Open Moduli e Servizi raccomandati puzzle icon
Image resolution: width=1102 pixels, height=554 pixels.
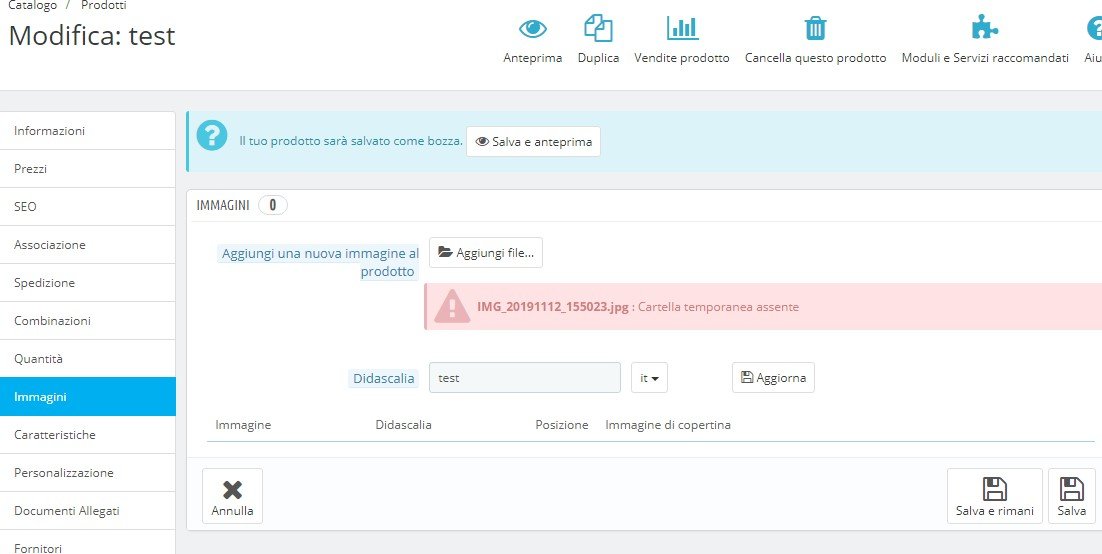(x=985, y=28)
